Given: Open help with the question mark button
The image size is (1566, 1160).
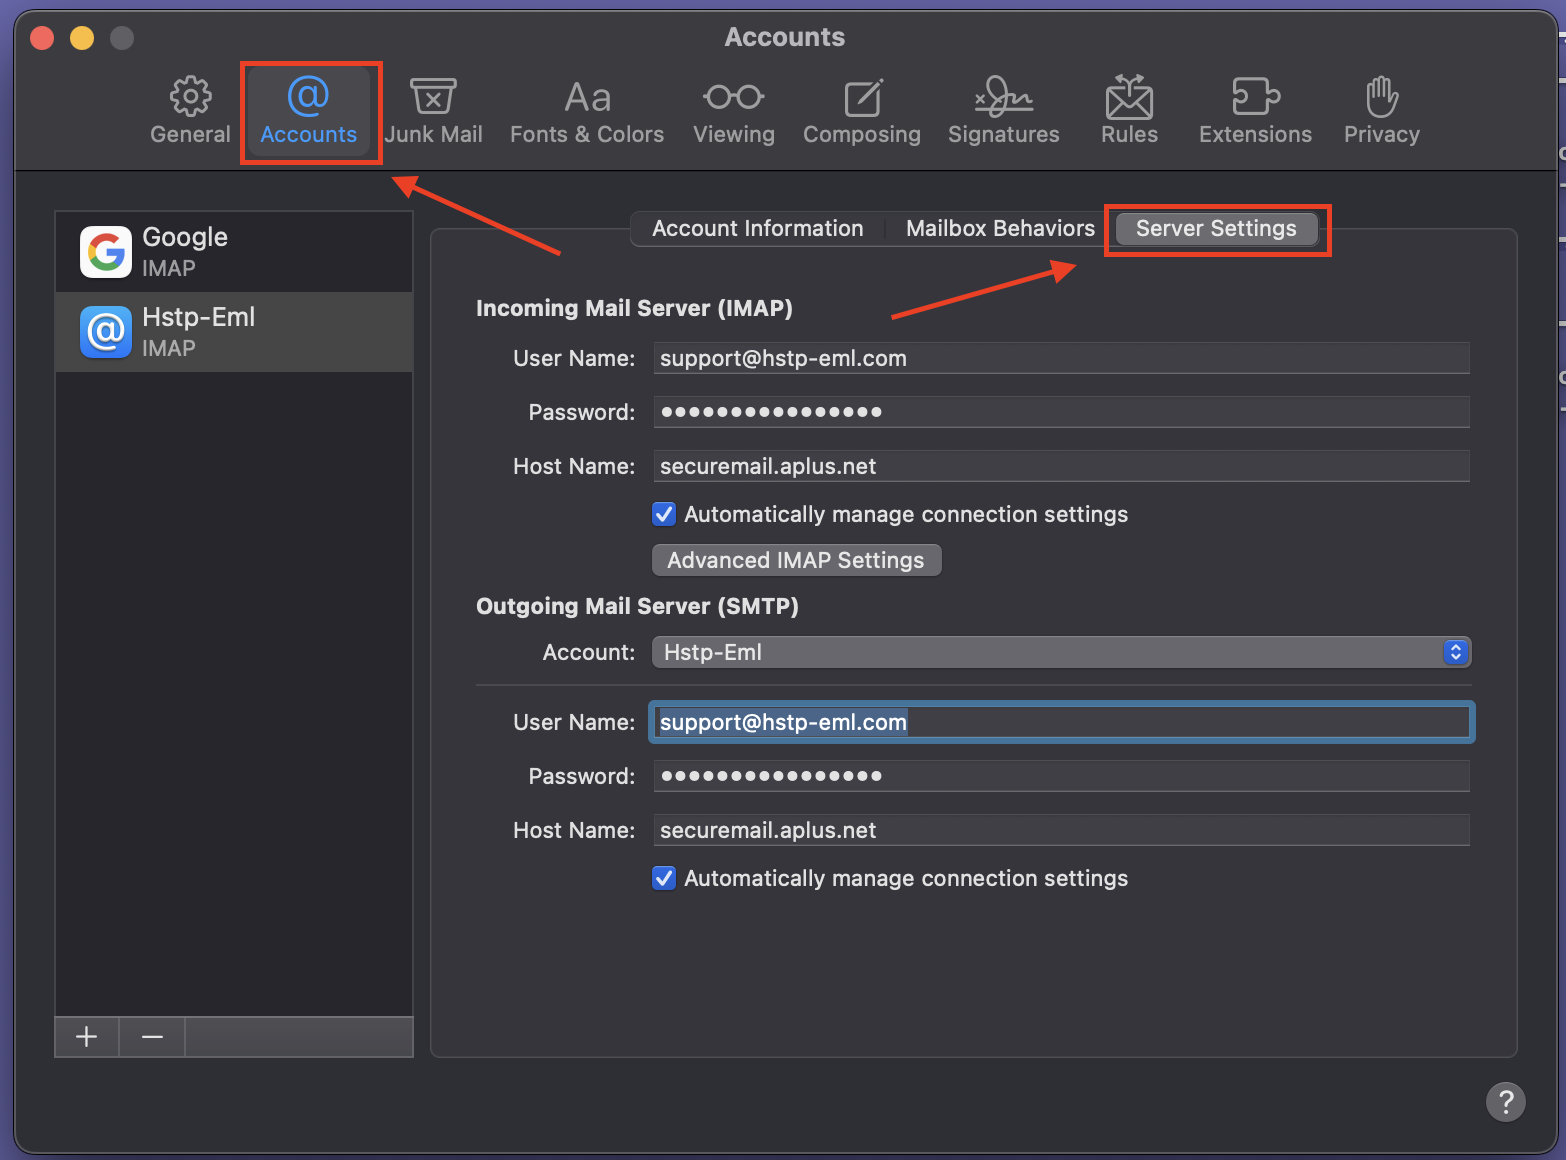Looking at the screenshot, I should 1505,1102.
